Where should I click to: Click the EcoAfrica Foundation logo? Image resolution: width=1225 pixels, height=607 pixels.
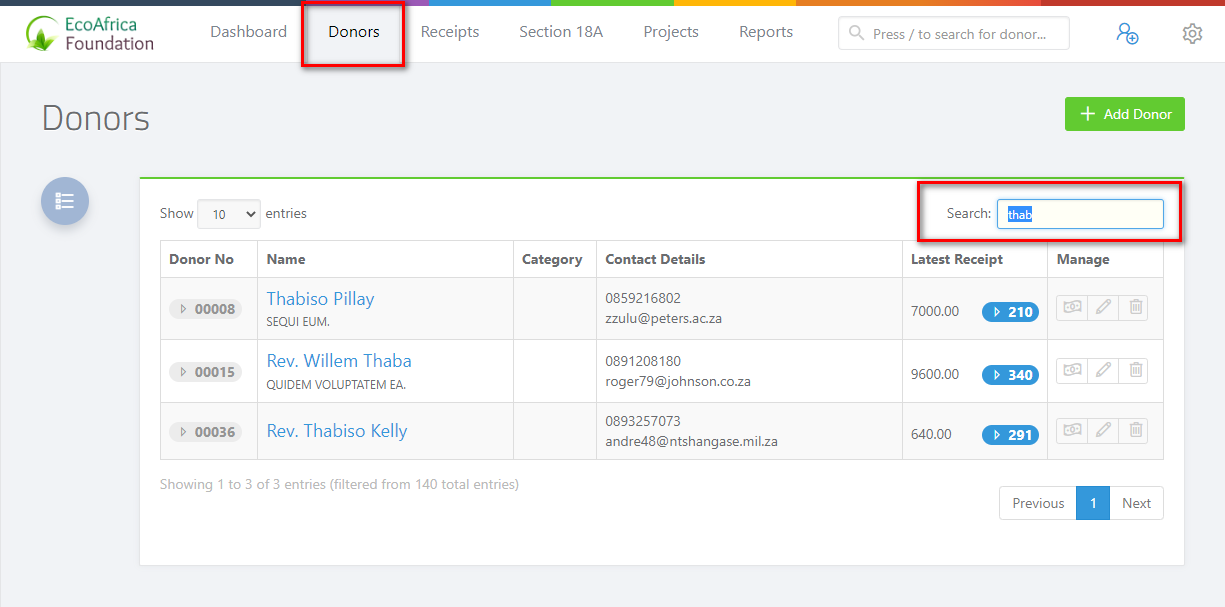point(90,33)
